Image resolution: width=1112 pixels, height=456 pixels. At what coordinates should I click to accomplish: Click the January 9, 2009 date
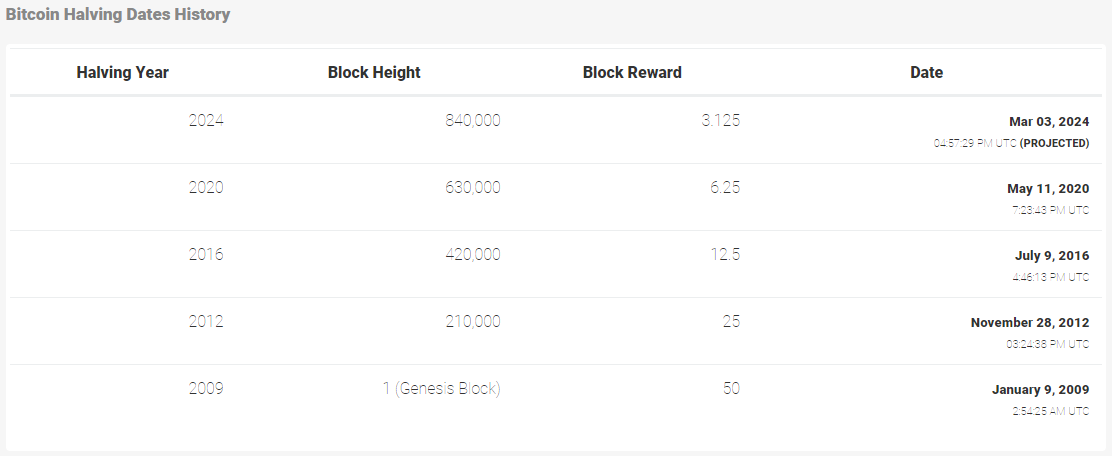point(1040,390)
